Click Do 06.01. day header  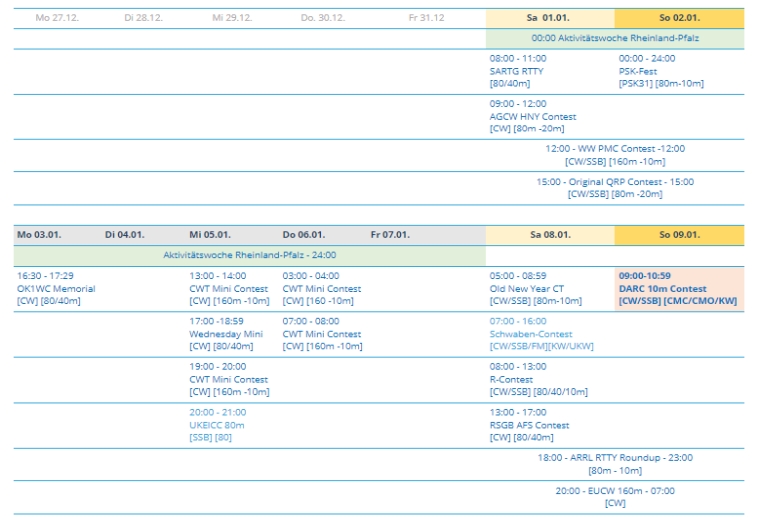pos(304,235)
